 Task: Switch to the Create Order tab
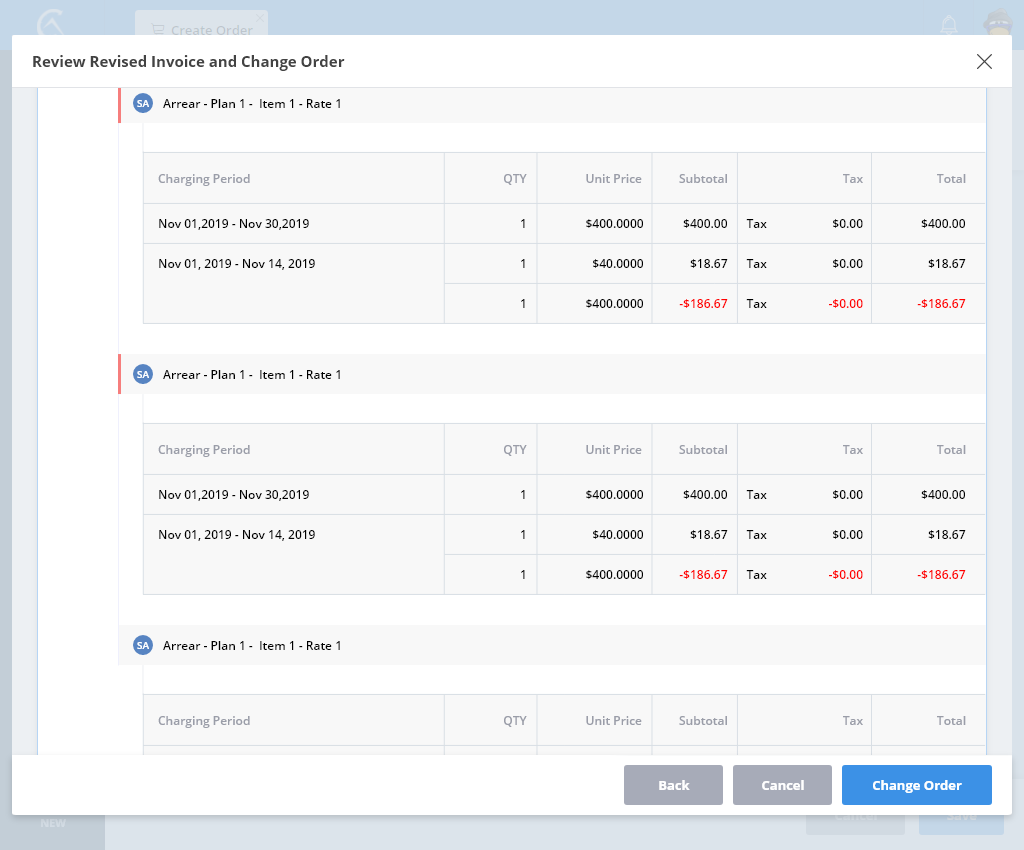[x=200, y=30]
